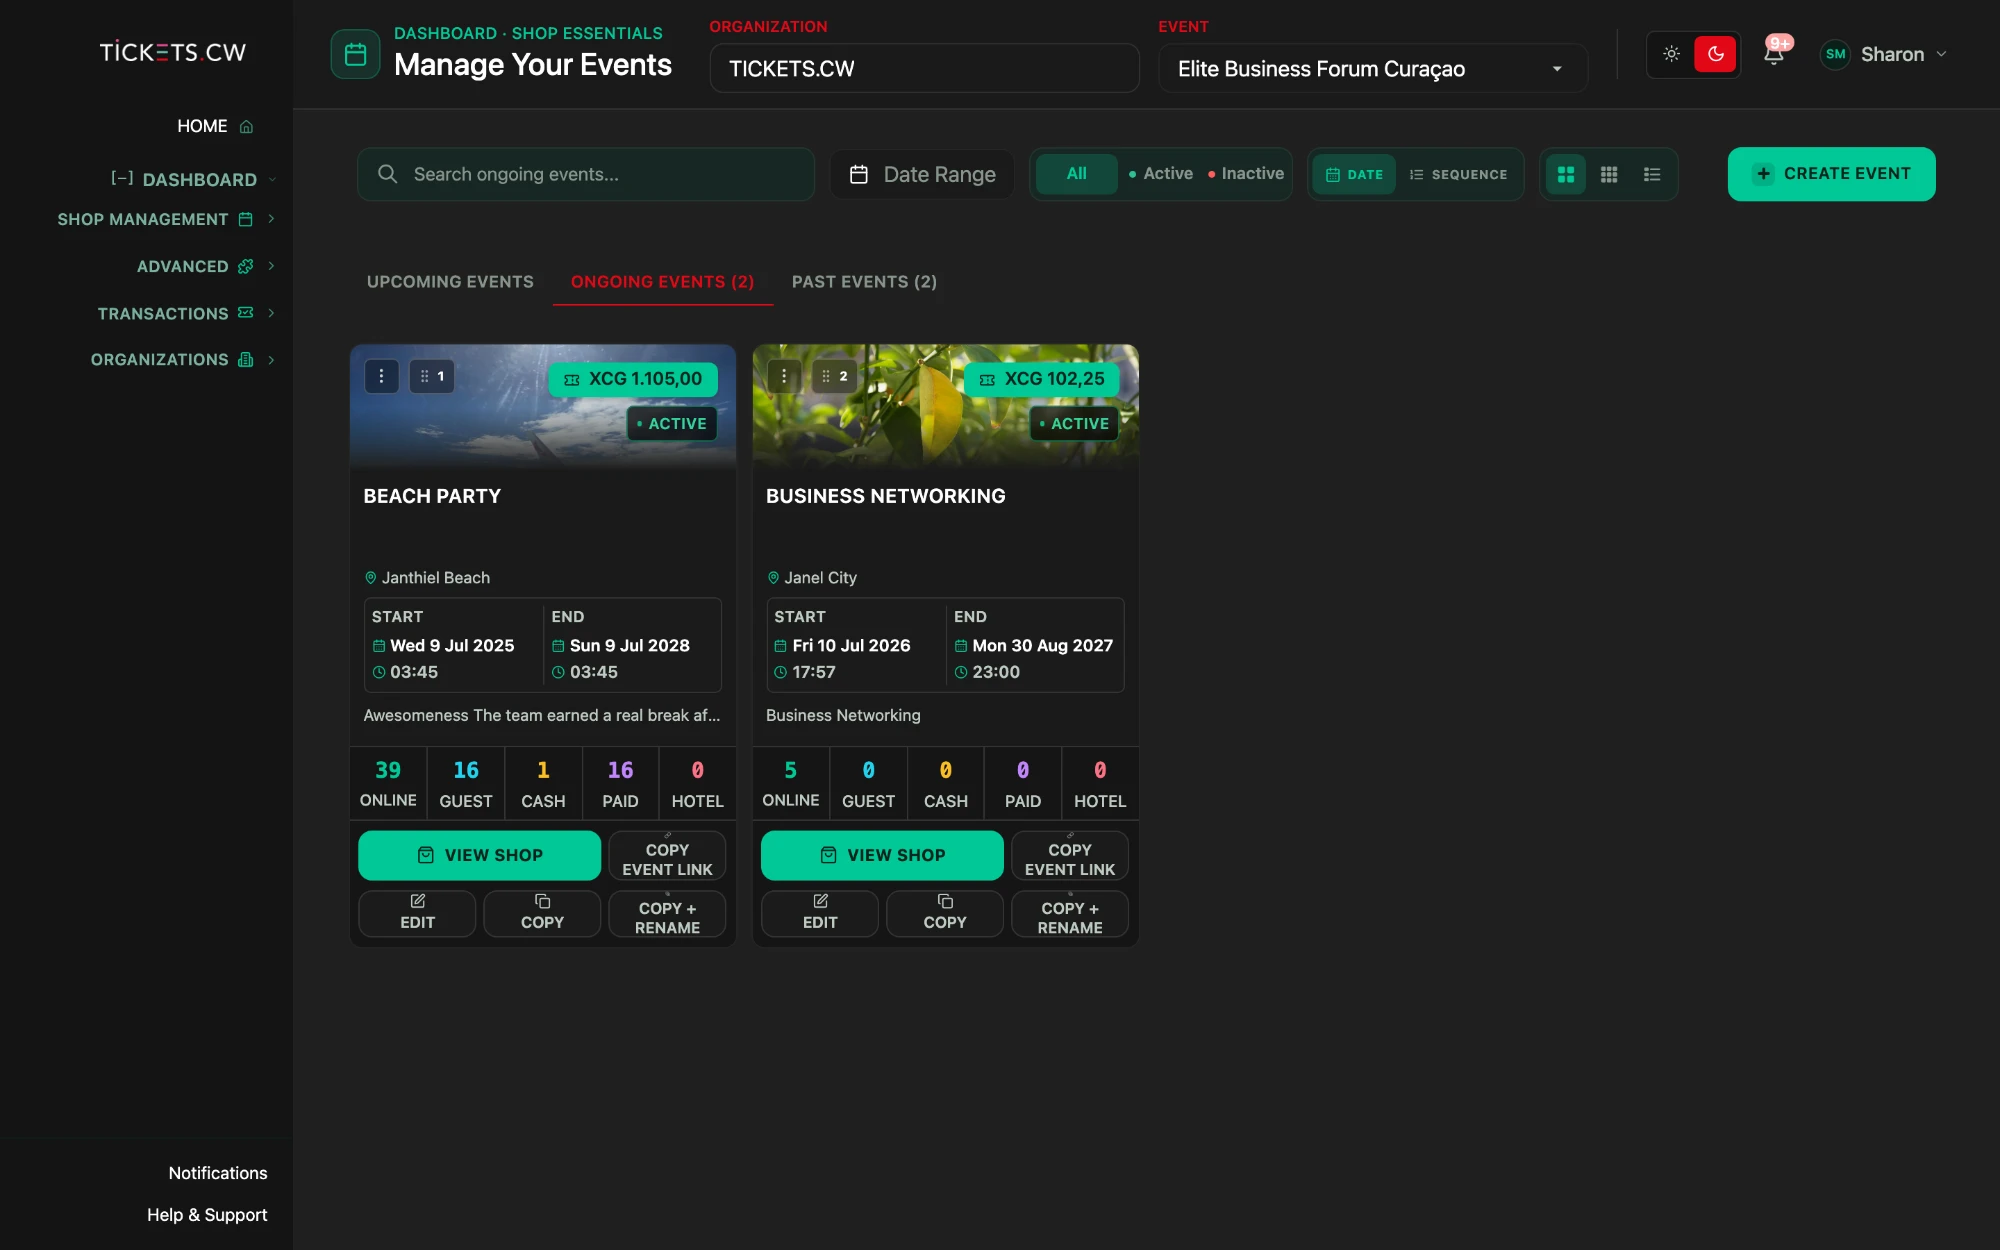The width and height of the screenshot is (2000, 1250).
Task: Click Advanced puzzle icon in sidebar
Action: 245,266
